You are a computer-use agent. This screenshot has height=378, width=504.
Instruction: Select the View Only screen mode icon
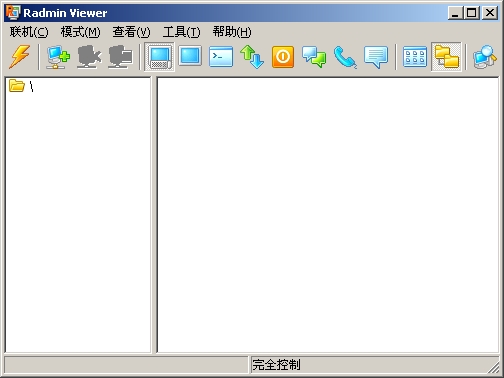(190, 56)
